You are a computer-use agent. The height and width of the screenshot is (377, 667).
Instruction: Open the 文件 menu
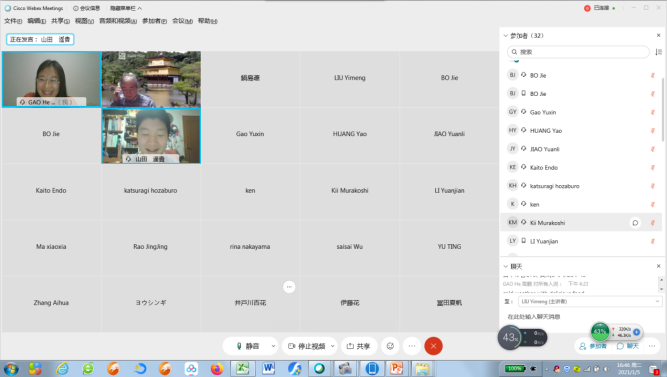pyautogui.click(x=13, y=21)
